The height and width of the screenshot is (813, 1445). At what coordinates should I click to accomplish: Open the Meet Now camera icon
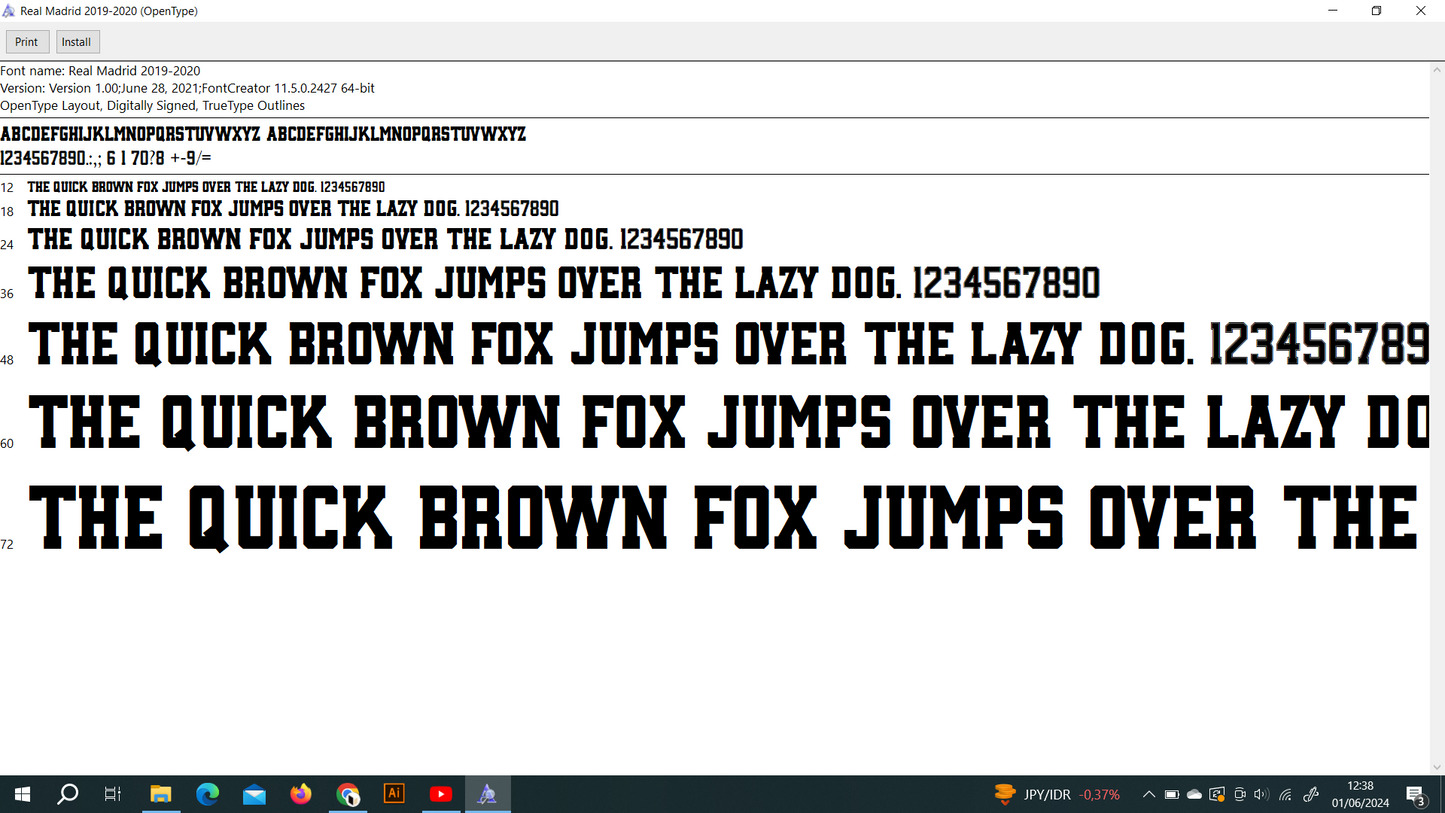pyautogui.click(x=1240, y=795)
